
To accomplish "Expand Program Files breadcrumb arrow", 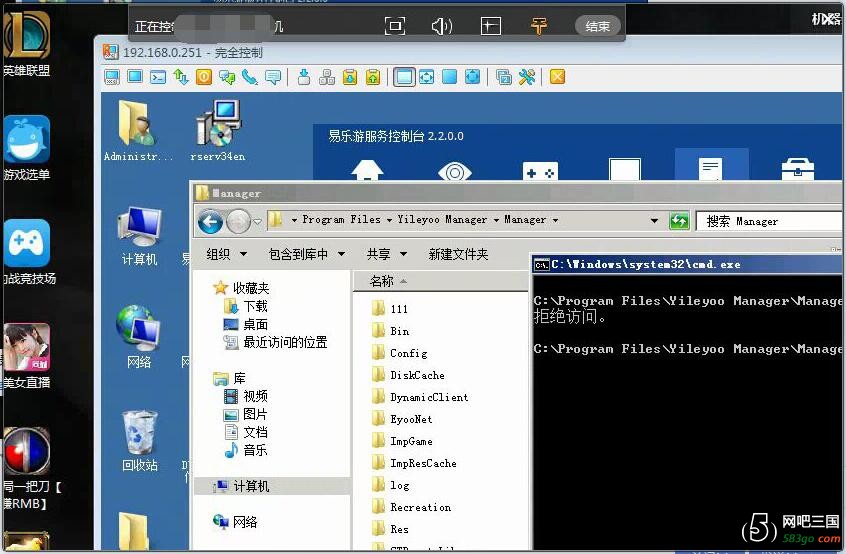I will coord(389,220).
